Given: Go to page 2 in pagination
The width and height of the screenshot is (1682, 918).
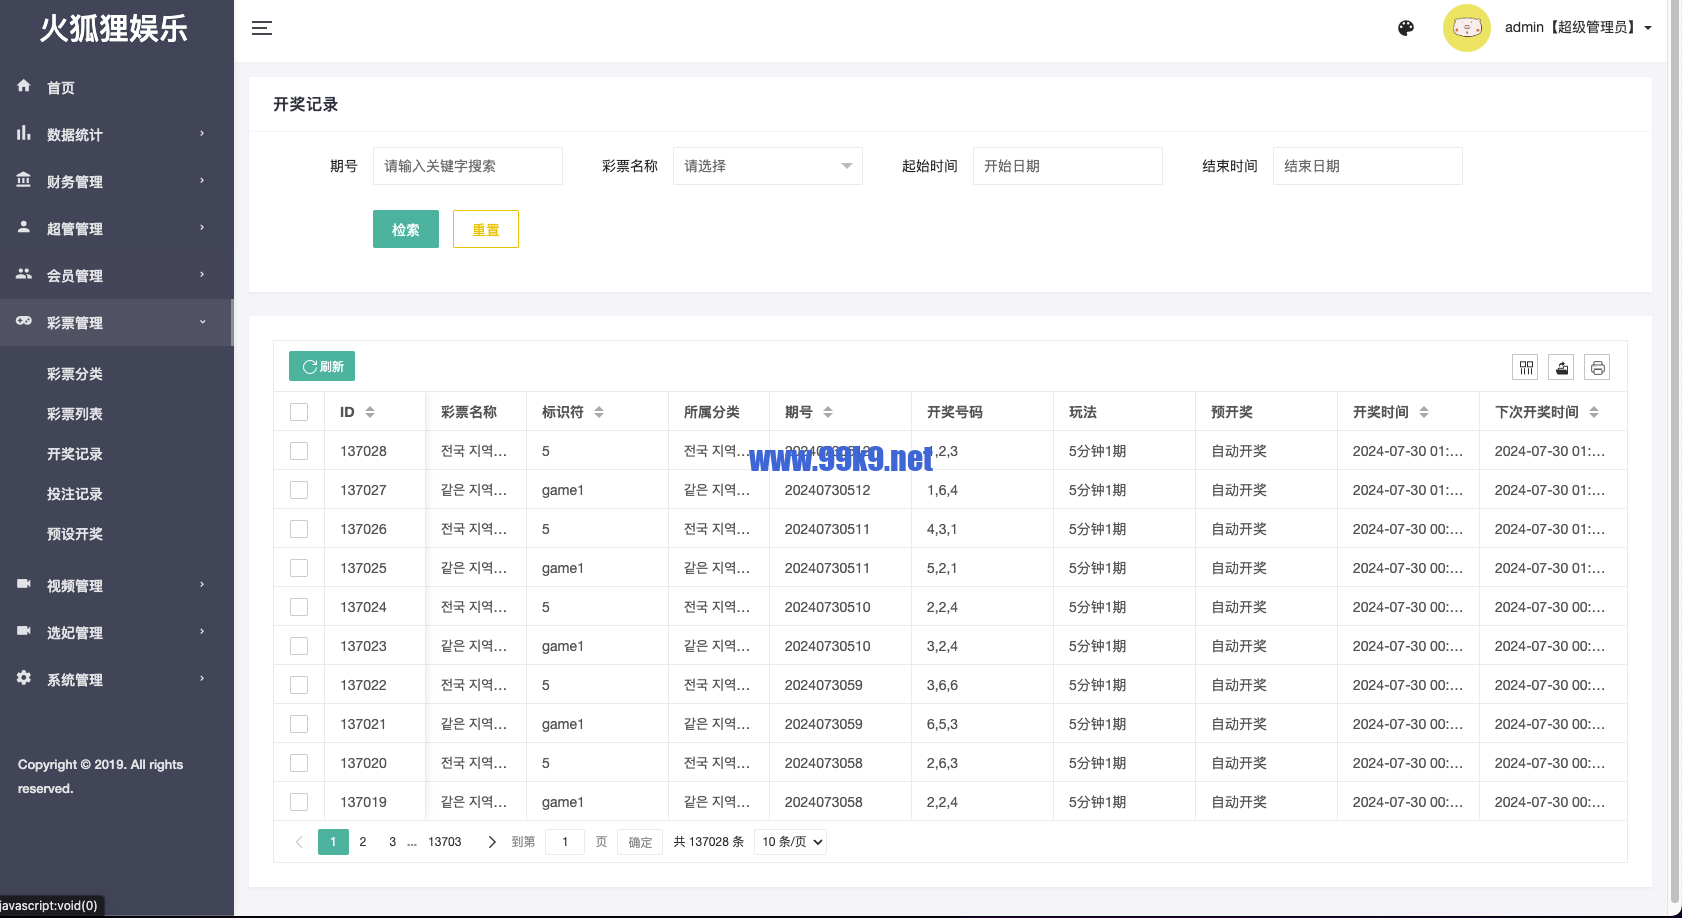Looking at the screenshot, I should point(363,842).
